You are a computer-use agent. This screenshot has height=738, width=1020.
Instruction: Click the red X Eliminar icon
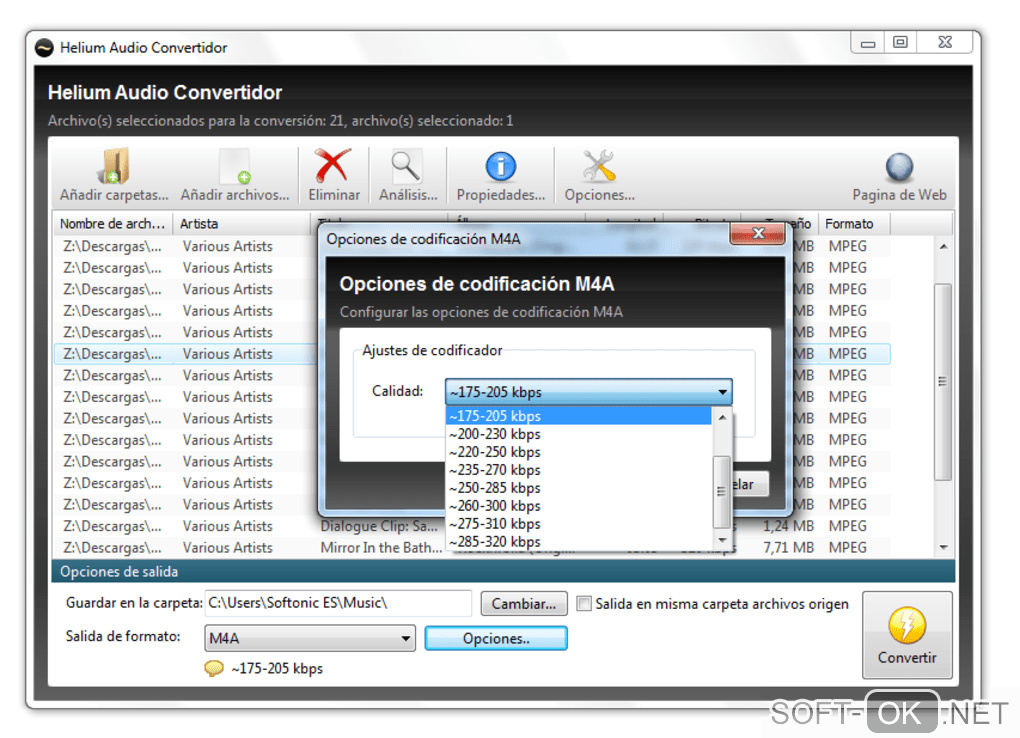(333, 165)
